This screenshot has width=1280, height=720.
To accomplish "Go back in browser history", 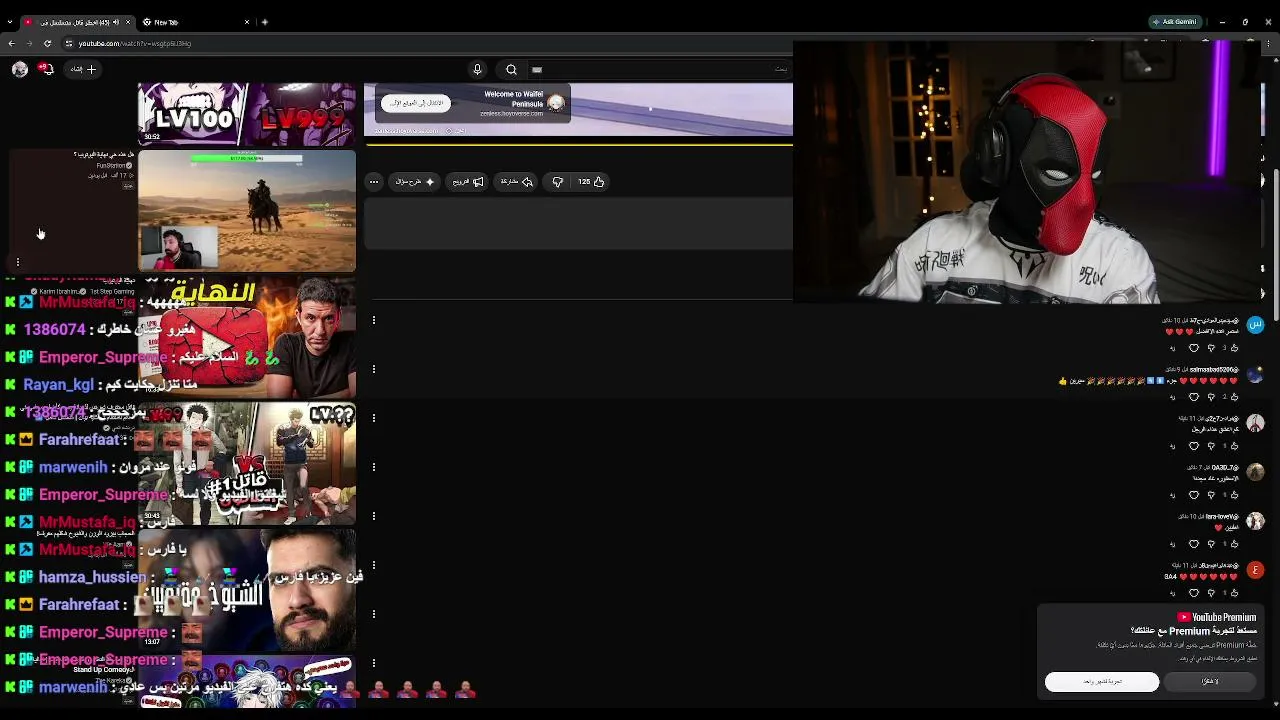I will click(x=11, y=43).
